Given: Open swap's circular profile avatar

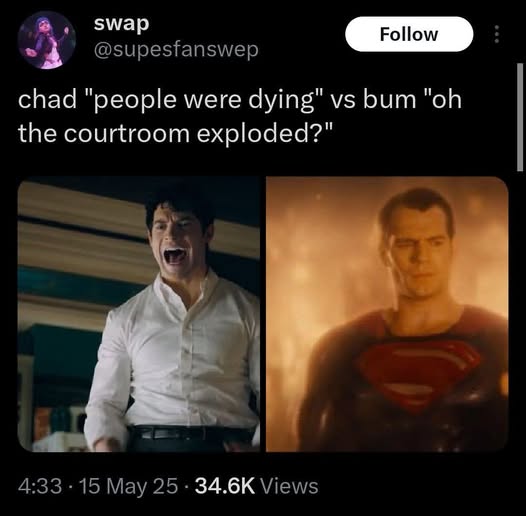Looking at the screenshot, I should click(x=47, y=40).
